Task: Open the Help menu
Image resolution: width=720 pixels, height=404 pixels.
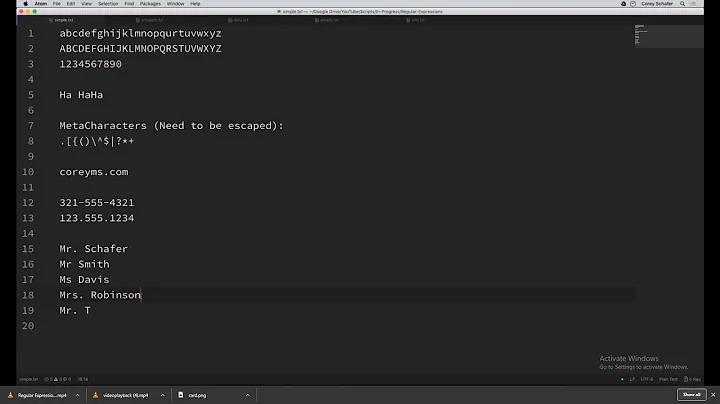Action: coord(195,4)
